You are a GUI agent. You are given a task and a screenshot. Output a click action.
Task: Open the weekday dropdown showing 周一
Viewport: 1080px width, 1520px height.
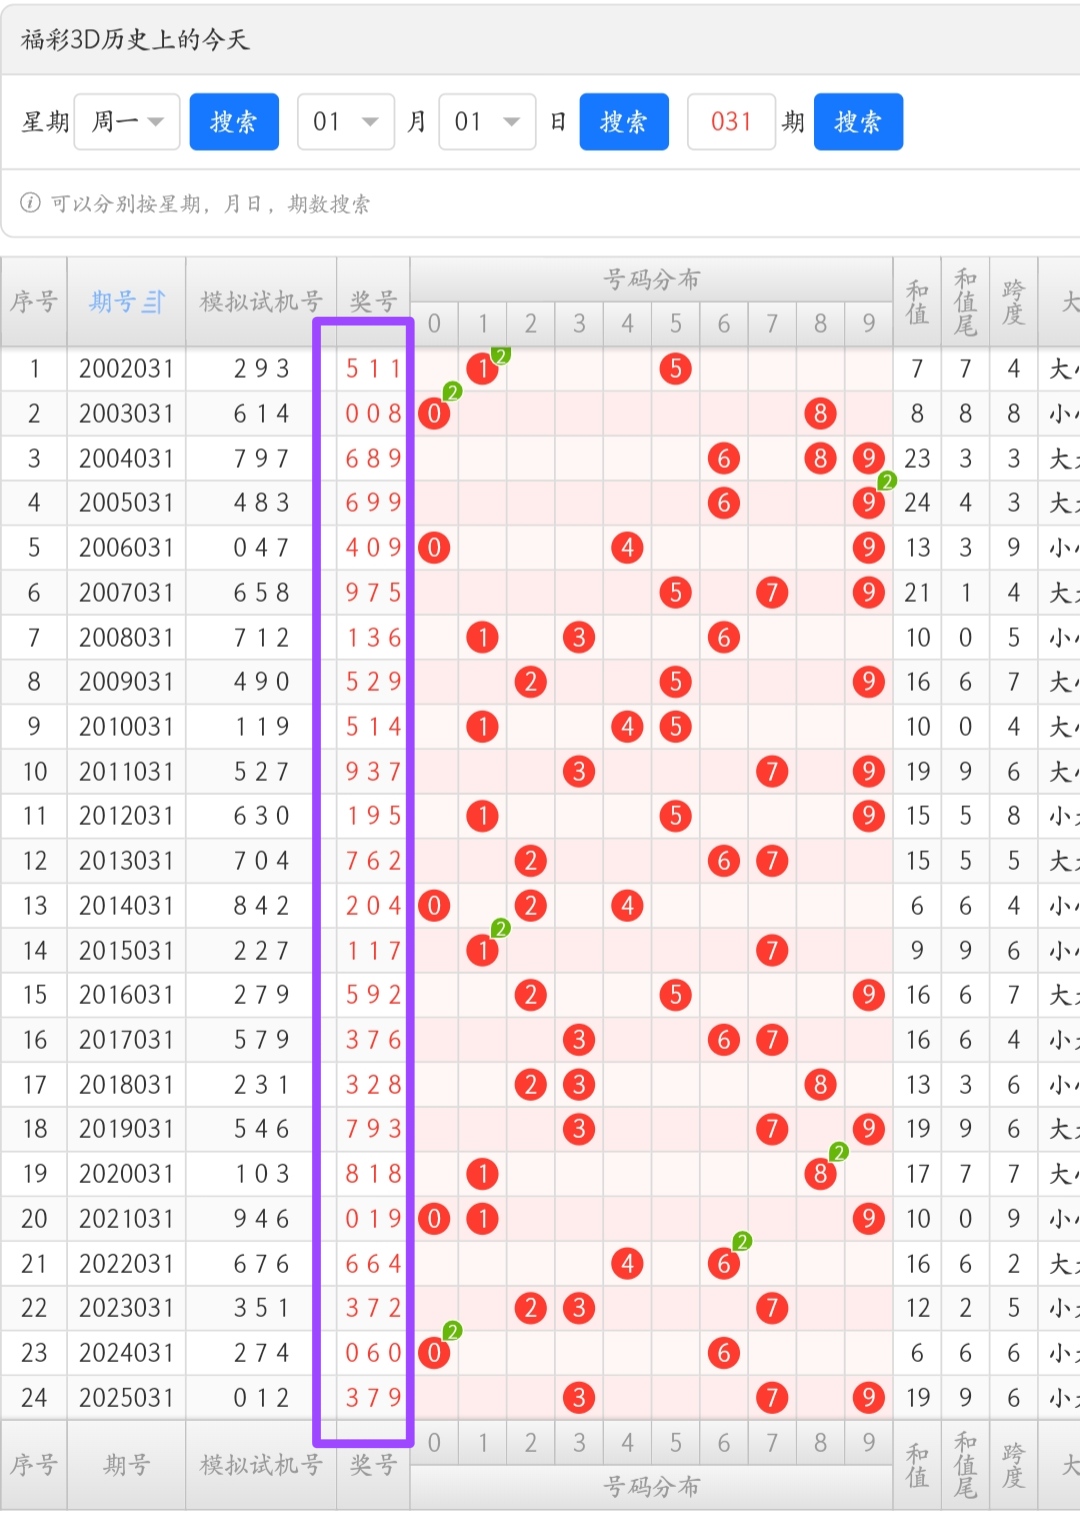[x=127, y=122]
